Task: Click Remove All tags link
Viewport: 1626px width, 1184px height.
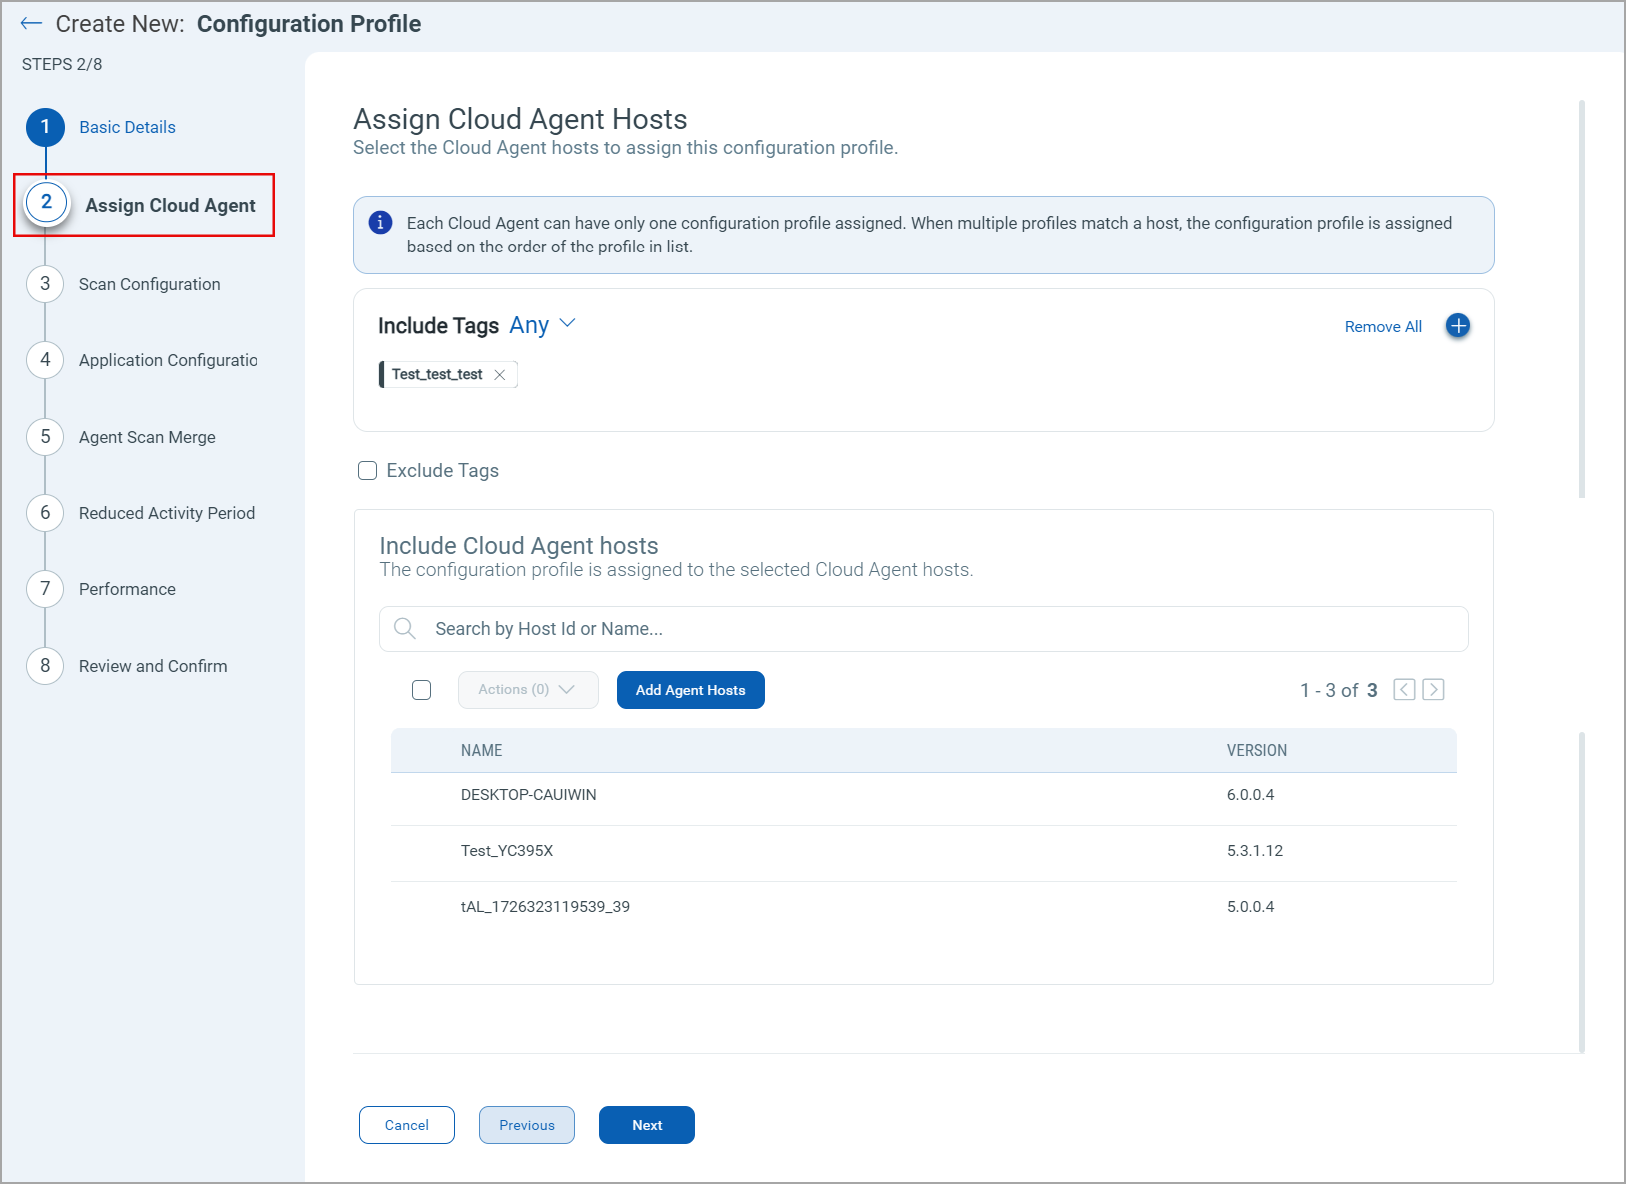Action: click(1382, 327)
